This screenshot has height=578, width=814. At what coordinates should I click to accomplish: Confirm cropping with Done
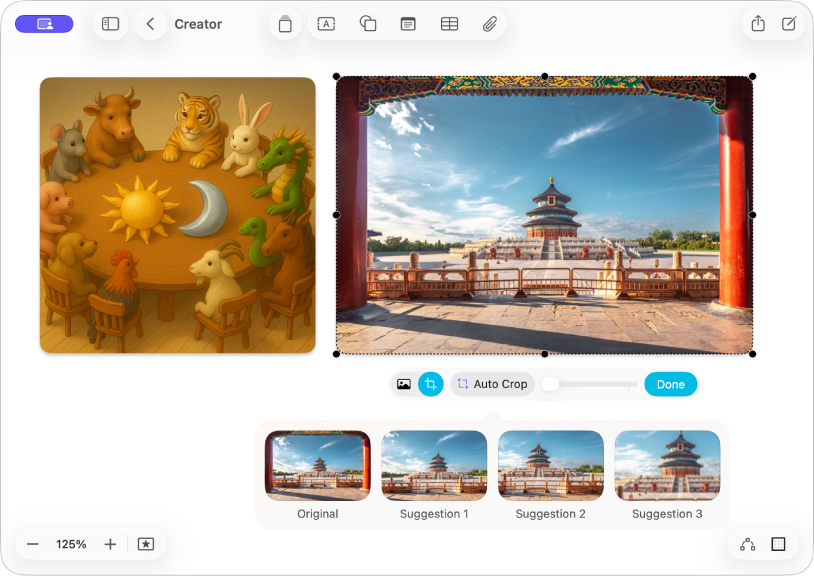click(x=670, y=384)
